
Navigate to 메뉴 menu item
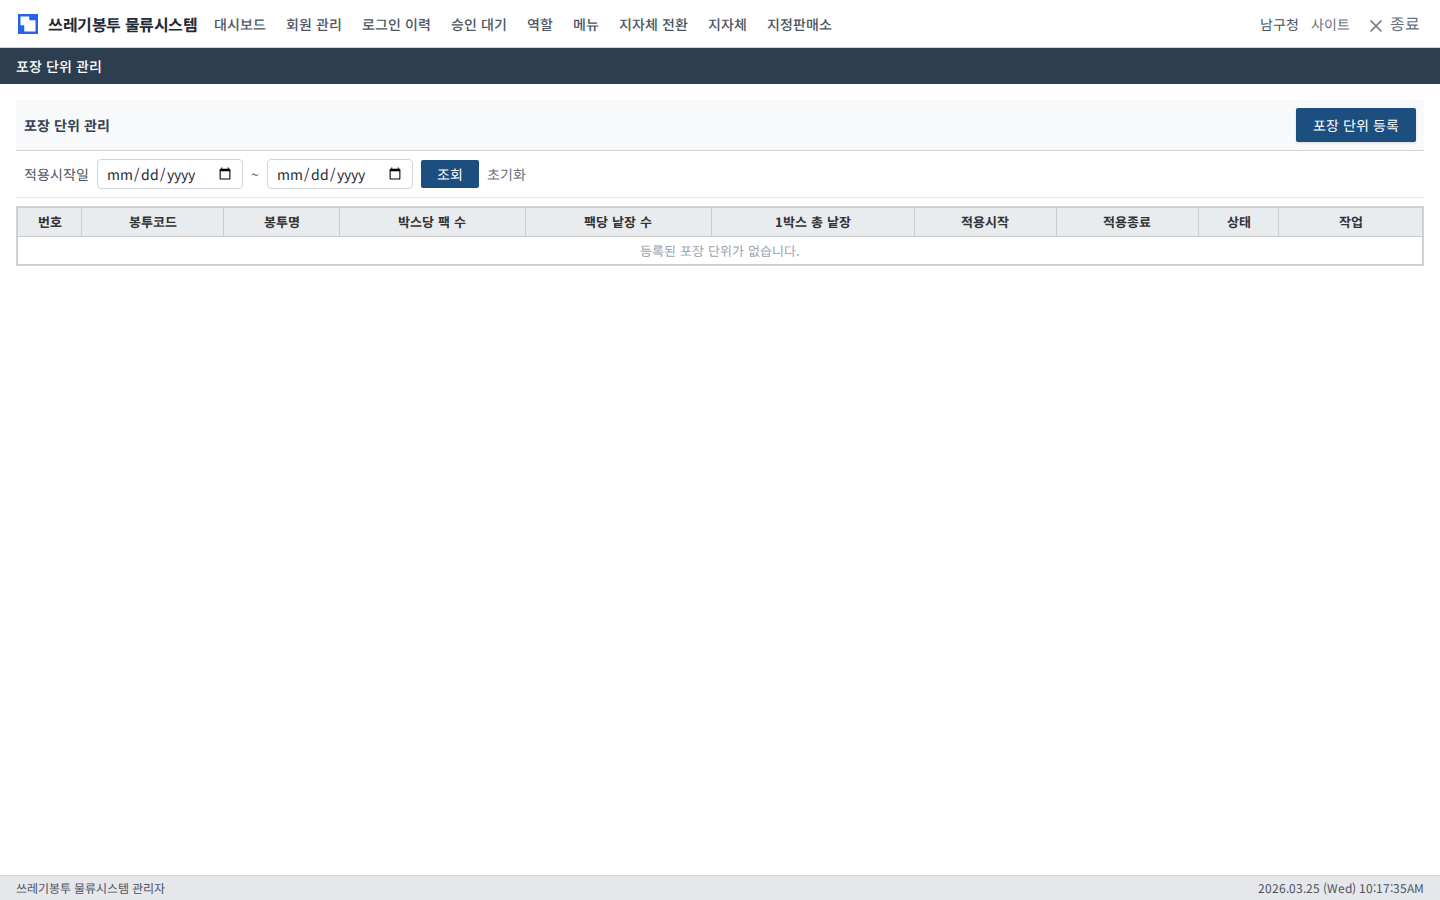[585, 24]
